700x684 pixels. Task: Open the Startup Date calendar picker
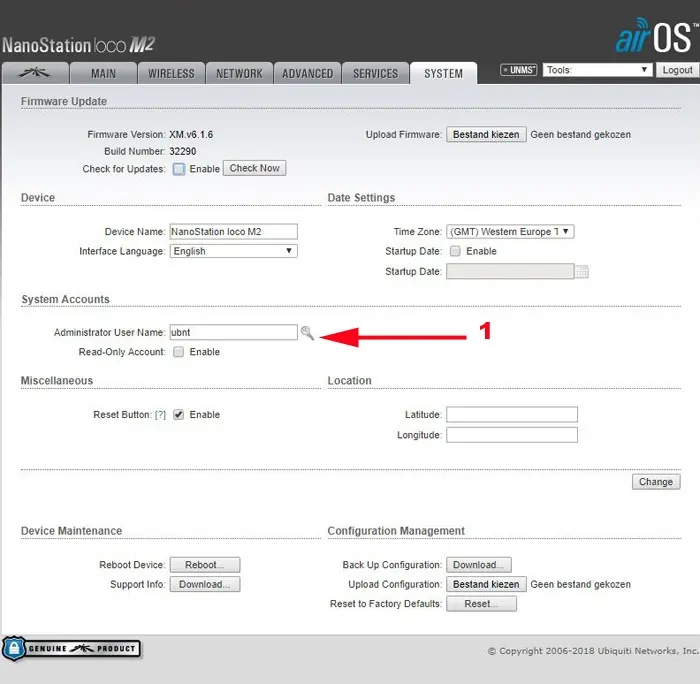[x=582, y=272]
